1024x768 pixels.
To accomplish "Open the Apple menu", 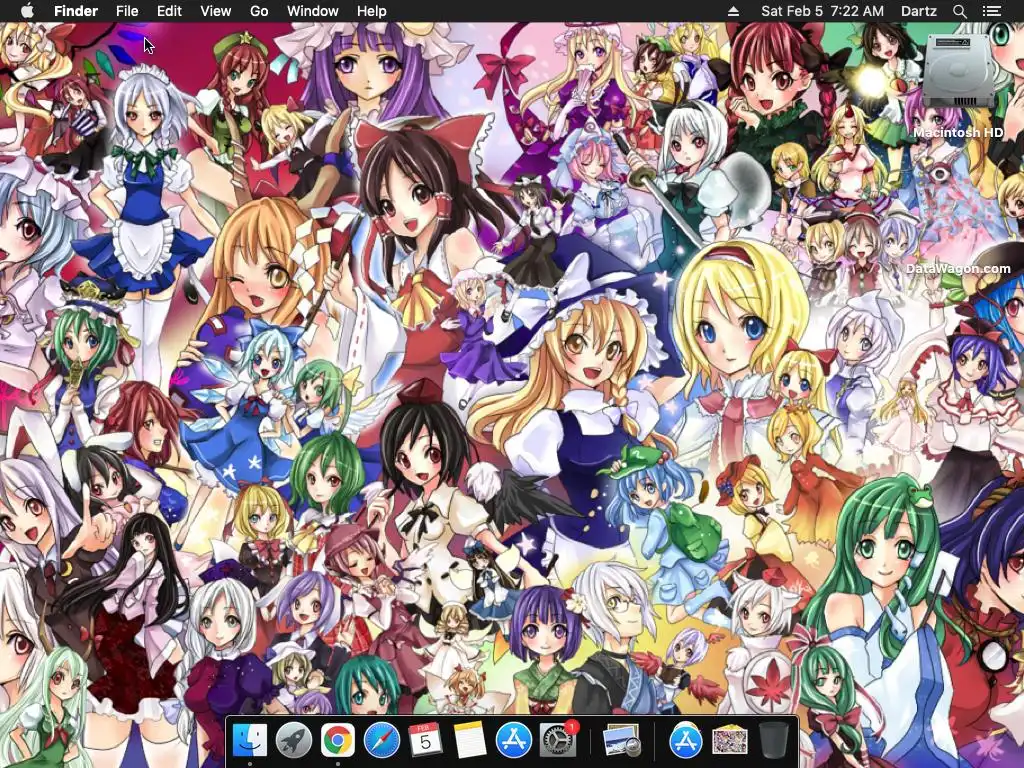I will coord(27,11).
